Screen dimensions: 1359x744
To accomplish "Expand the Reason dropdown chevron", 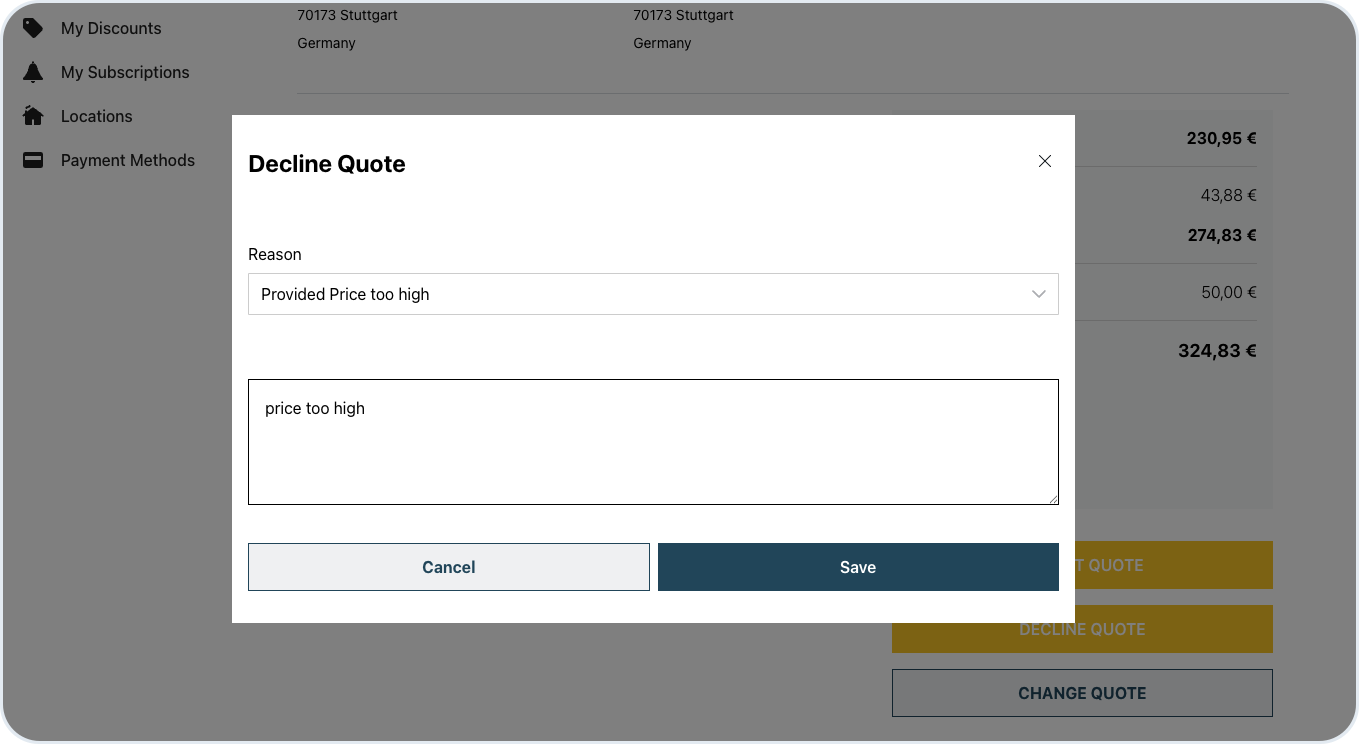I will click(1038, 294).
